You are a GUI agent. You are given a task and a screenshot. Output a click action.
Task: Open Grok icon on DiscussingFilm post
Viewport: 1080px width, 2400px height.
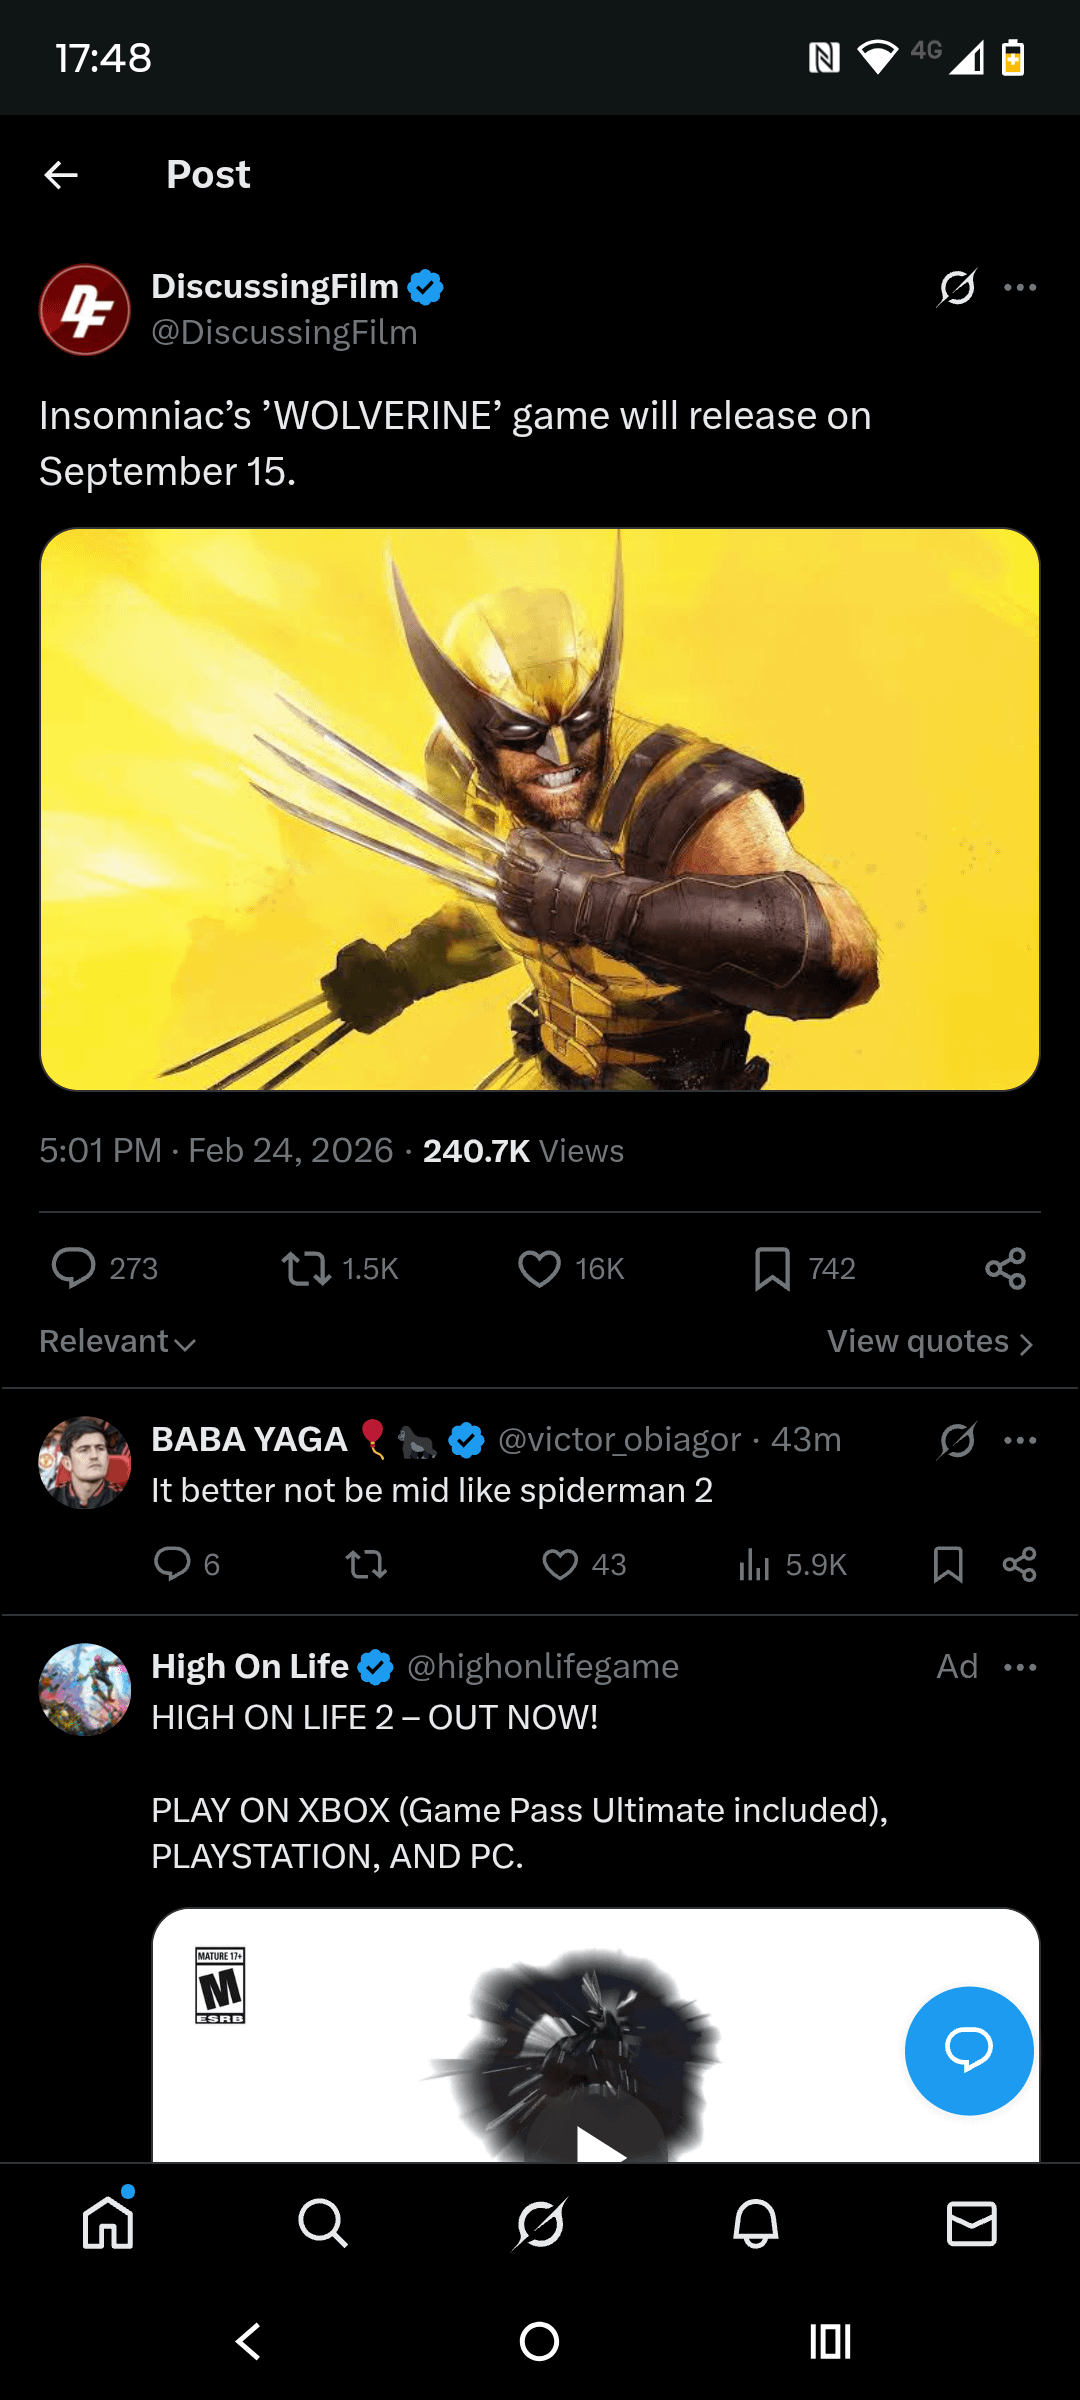[957, 288]
